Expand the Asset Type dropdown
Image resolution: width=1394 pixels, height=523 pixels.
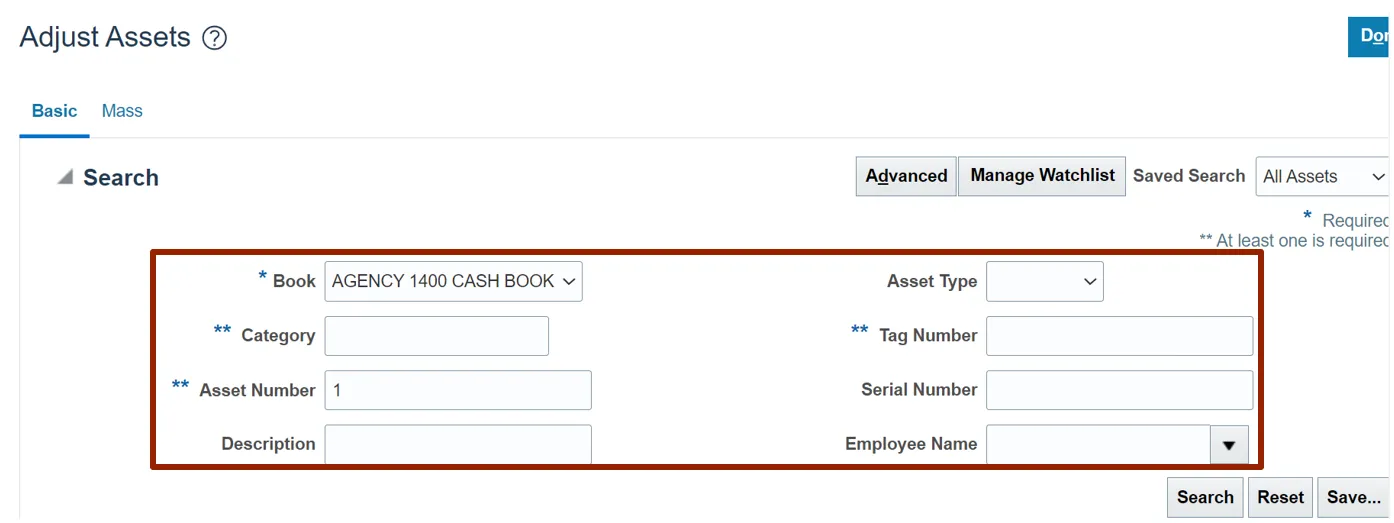pos(1044,282)
